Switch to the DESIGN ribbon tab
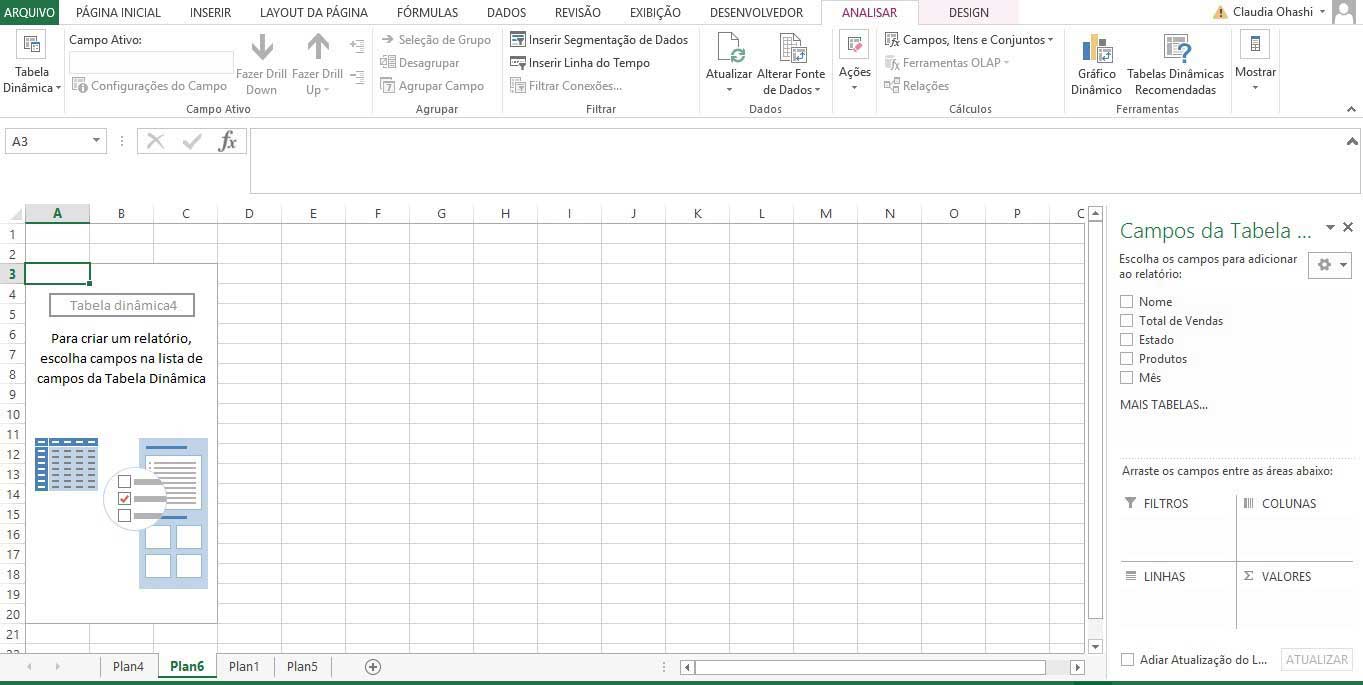Viewport: 1363px width, 685px height. click(968, 13)
